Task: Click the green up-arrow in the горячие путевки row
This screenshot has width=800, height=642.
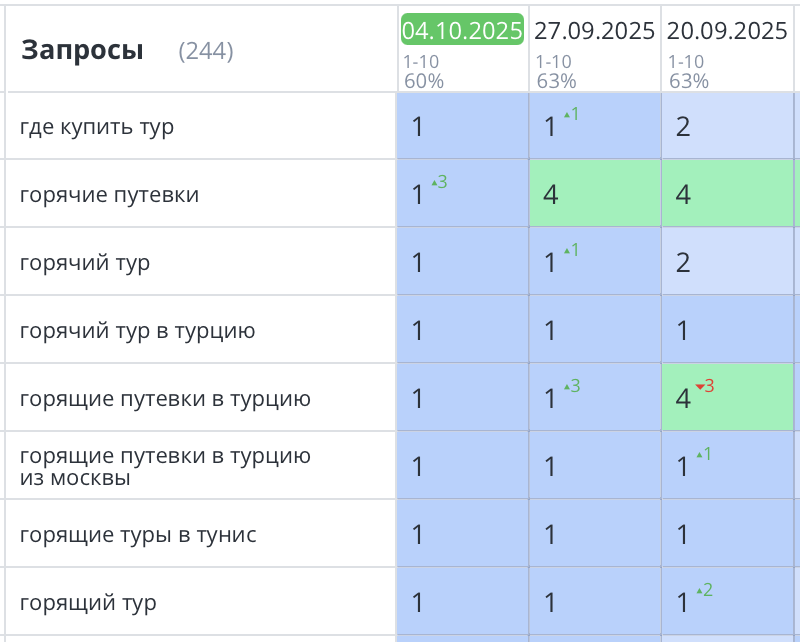Action: coord(433,183)
